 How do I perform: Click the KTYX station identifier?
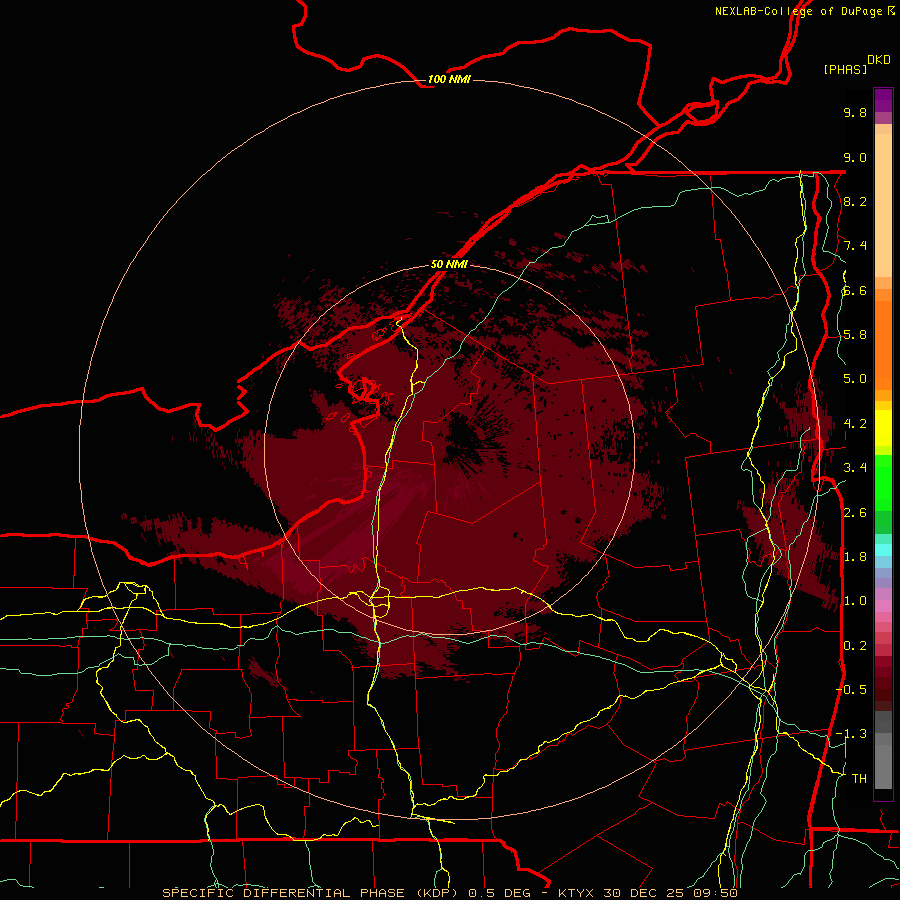coord(576,893)
